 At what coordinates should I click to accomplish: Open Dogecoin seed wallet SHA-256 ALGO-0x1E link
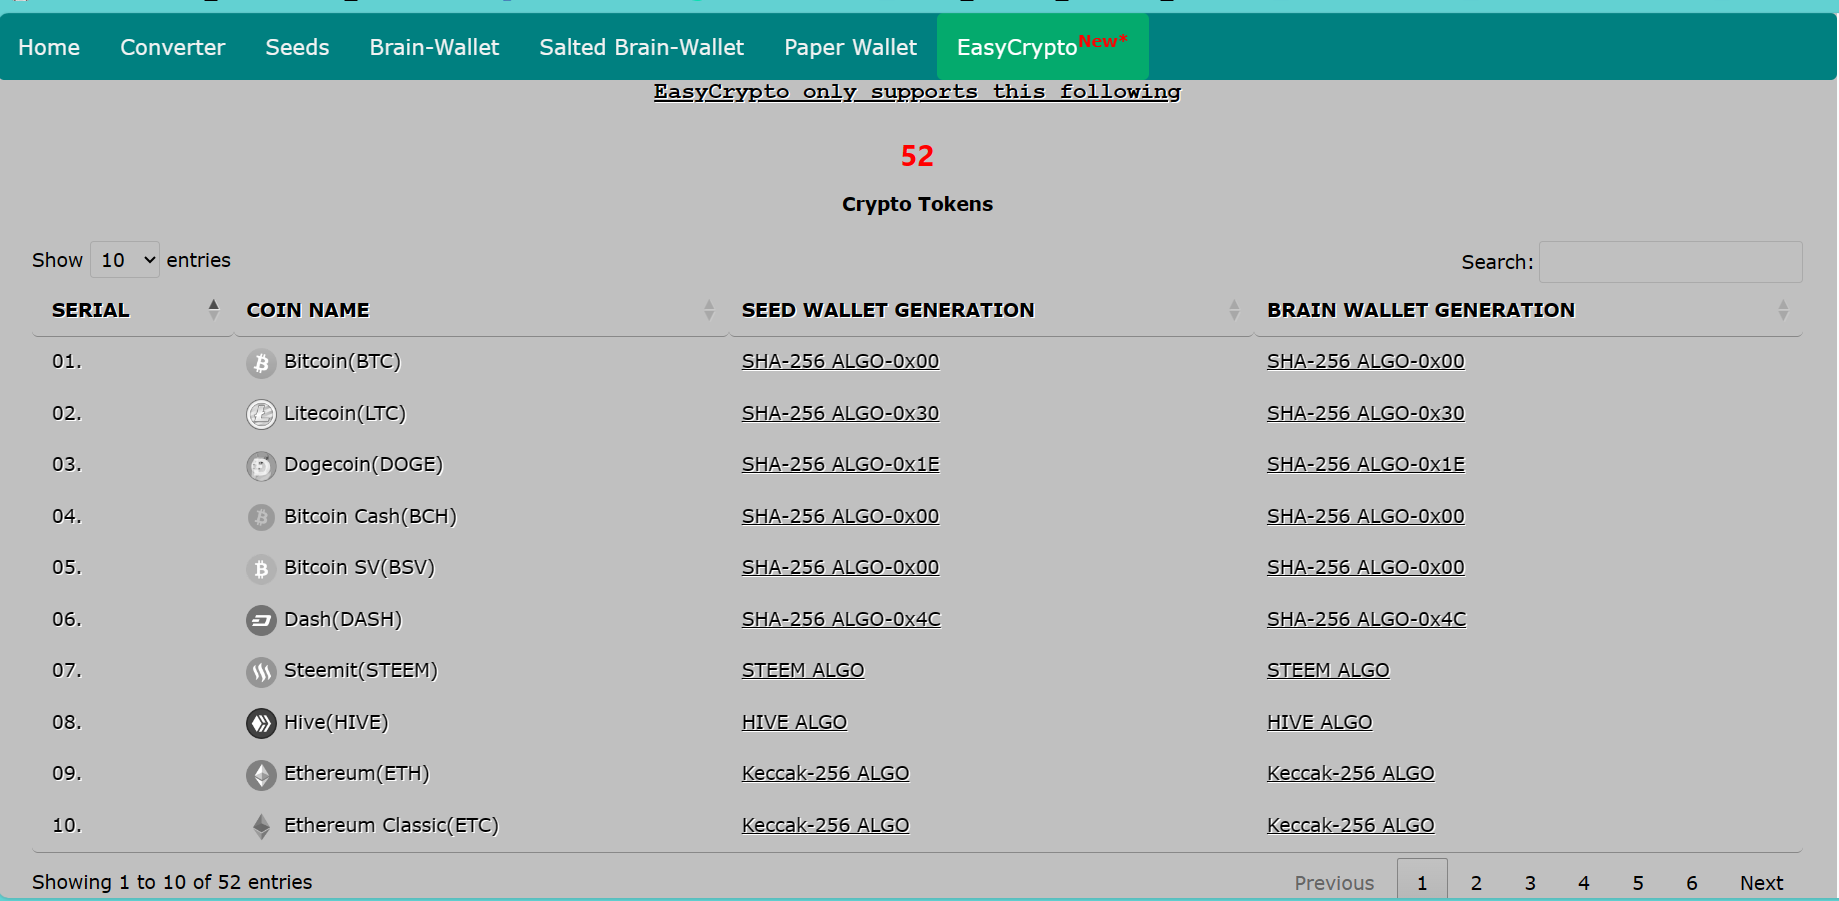click(x=840, y=464)
